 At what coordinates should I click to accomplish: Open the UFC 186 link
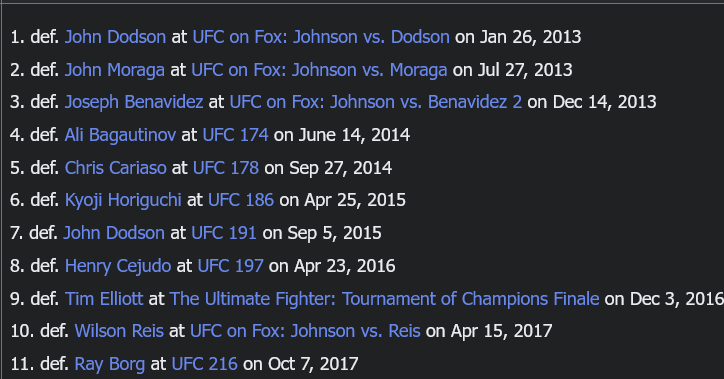pyautogui.click(x=241, y=200)
